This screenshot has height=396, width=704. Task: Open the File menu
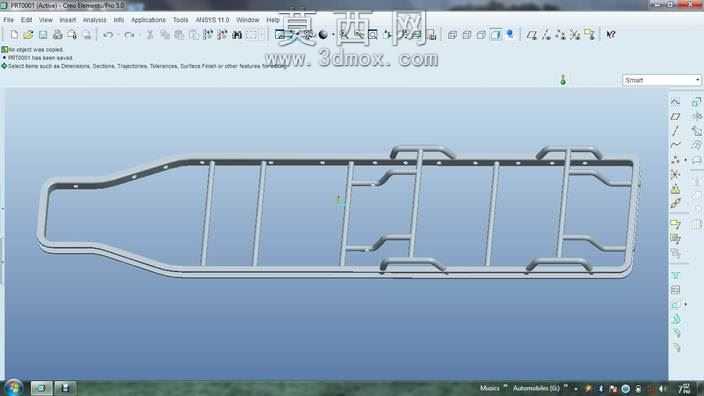[8, 20]
